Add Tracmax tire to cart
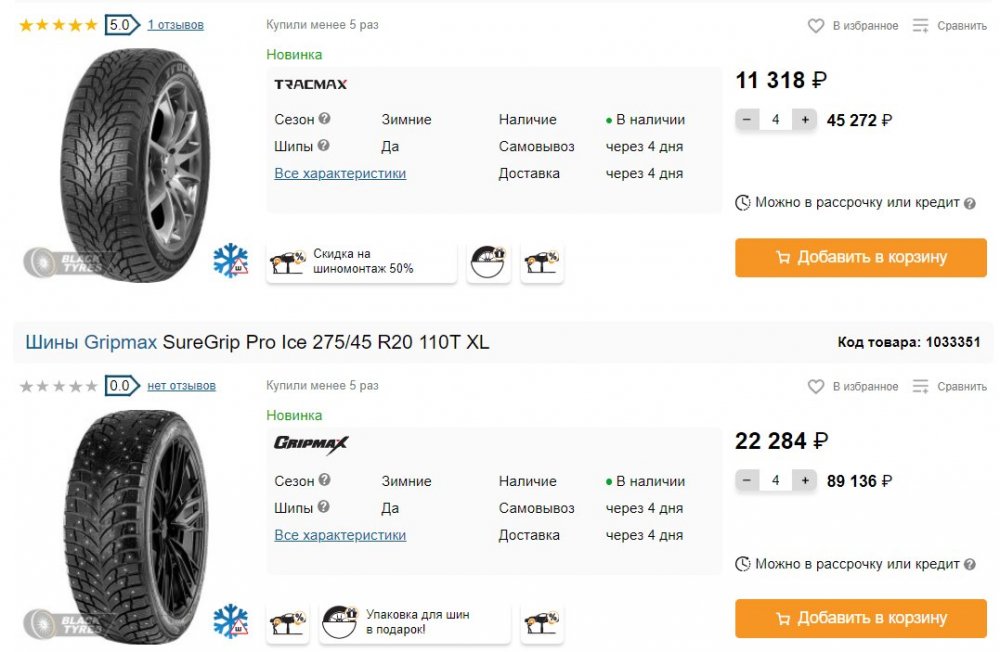 pos(861,258)
